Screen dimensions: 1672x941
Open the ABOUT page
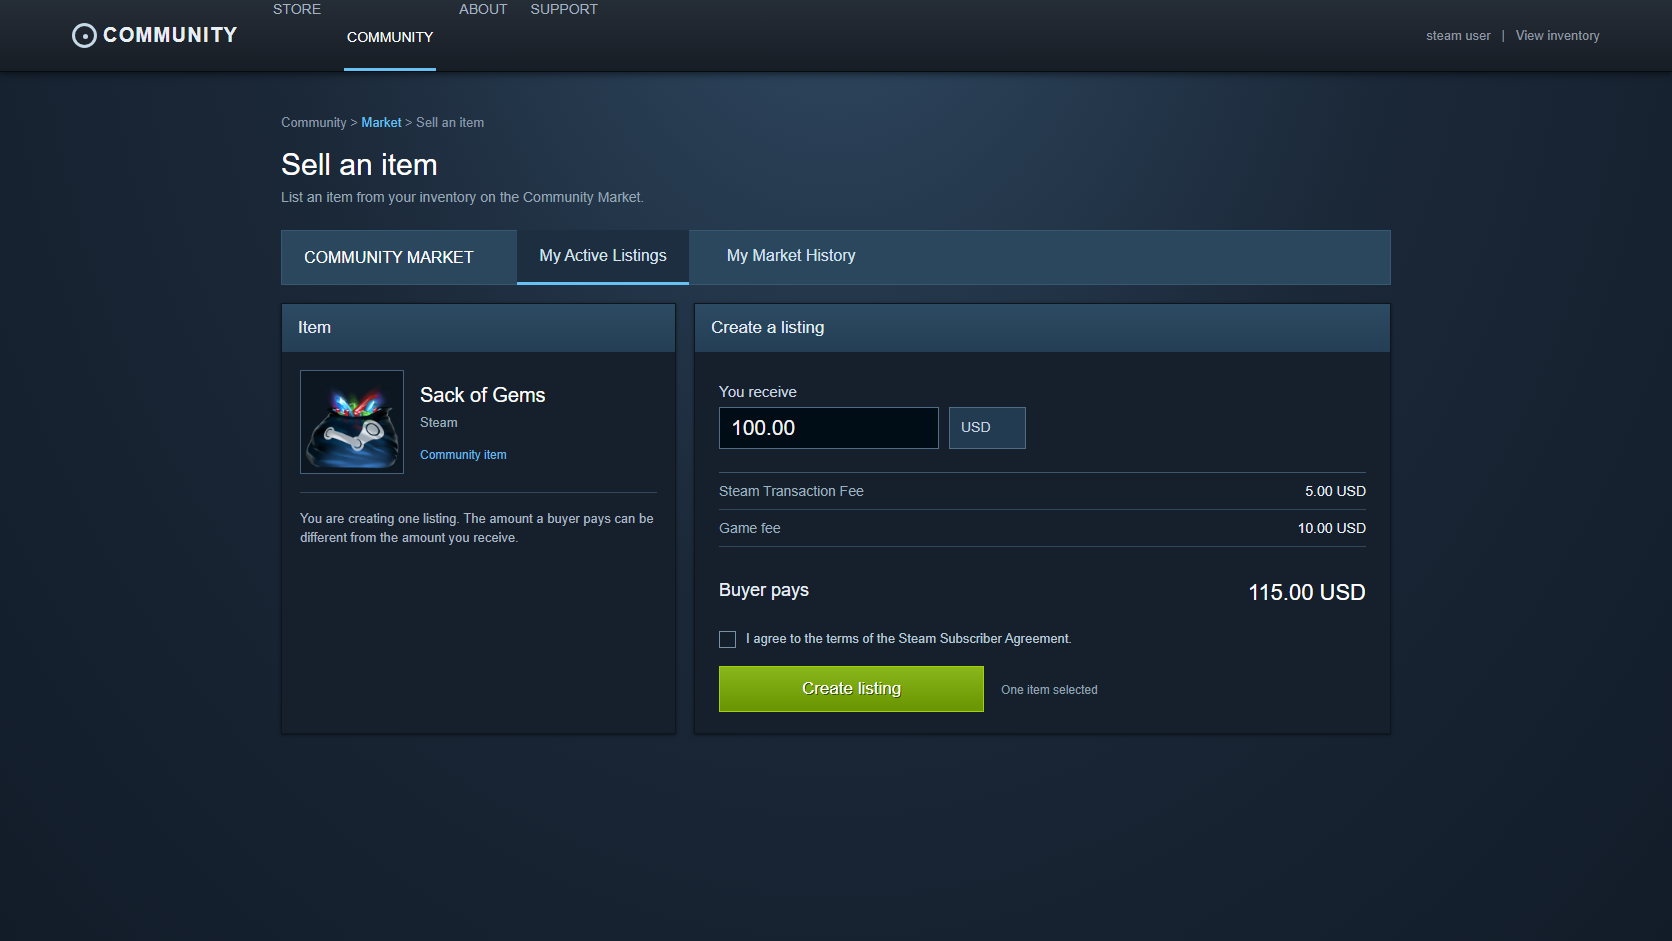(483, 9)
